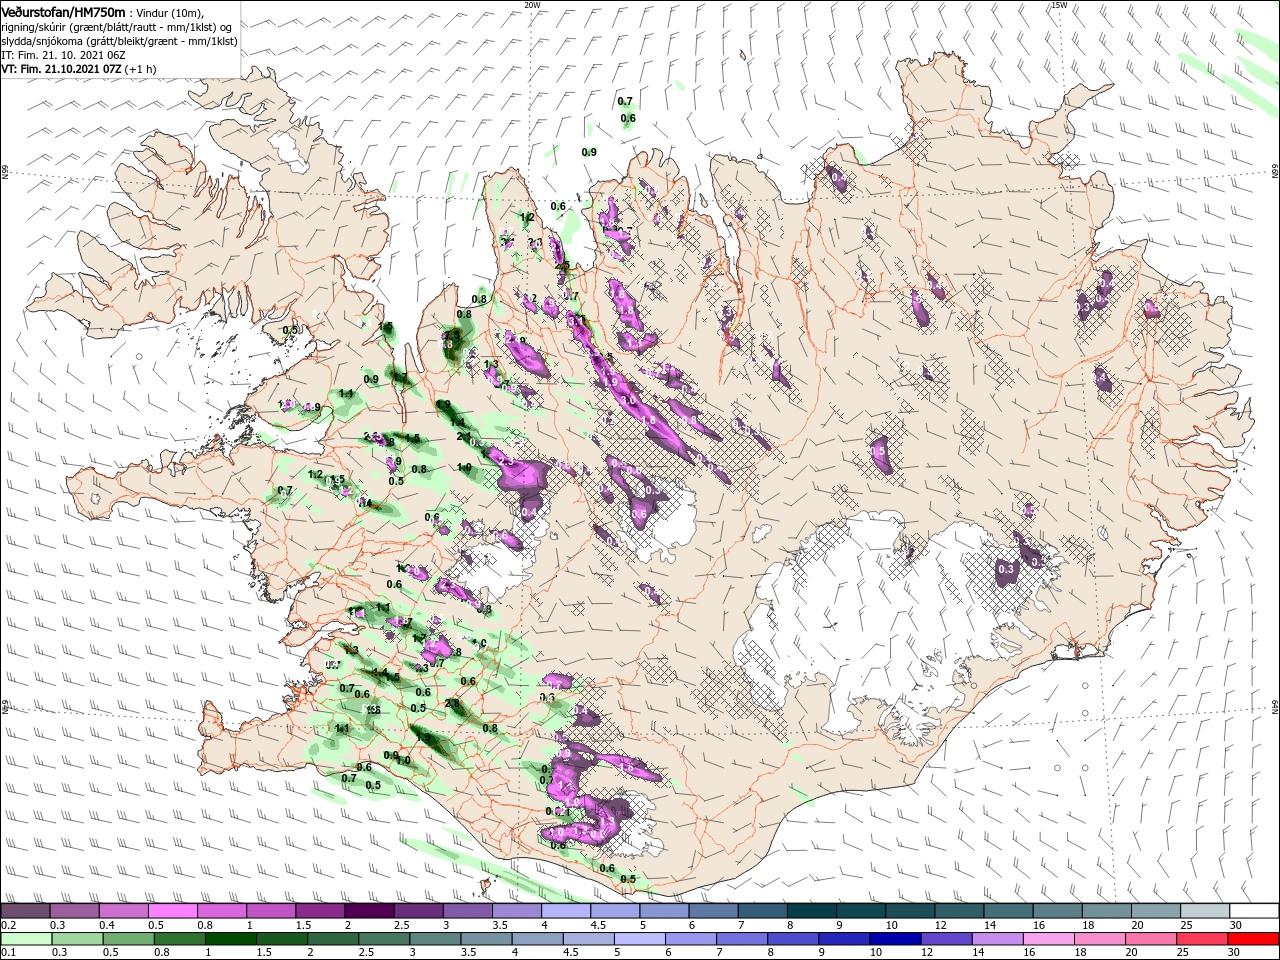Image resolution: width=1280 pixels, height=960 pixels.
Task: Click the 0.6 value directly below offshore 0.7
Action: [x=628, y=118]
